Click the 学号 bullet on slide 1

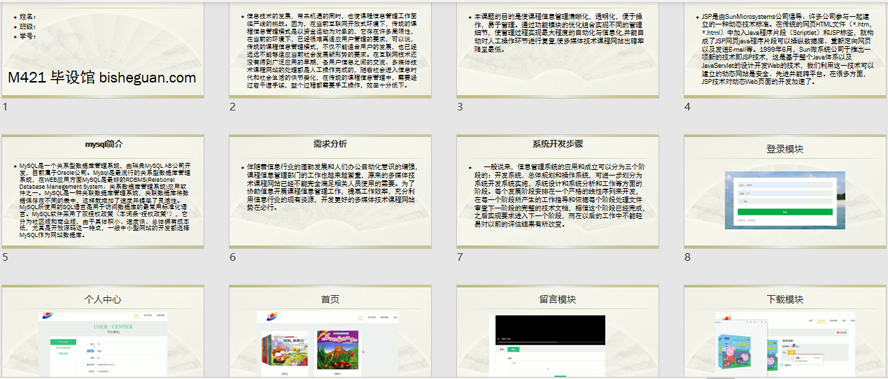coord(28,37)
